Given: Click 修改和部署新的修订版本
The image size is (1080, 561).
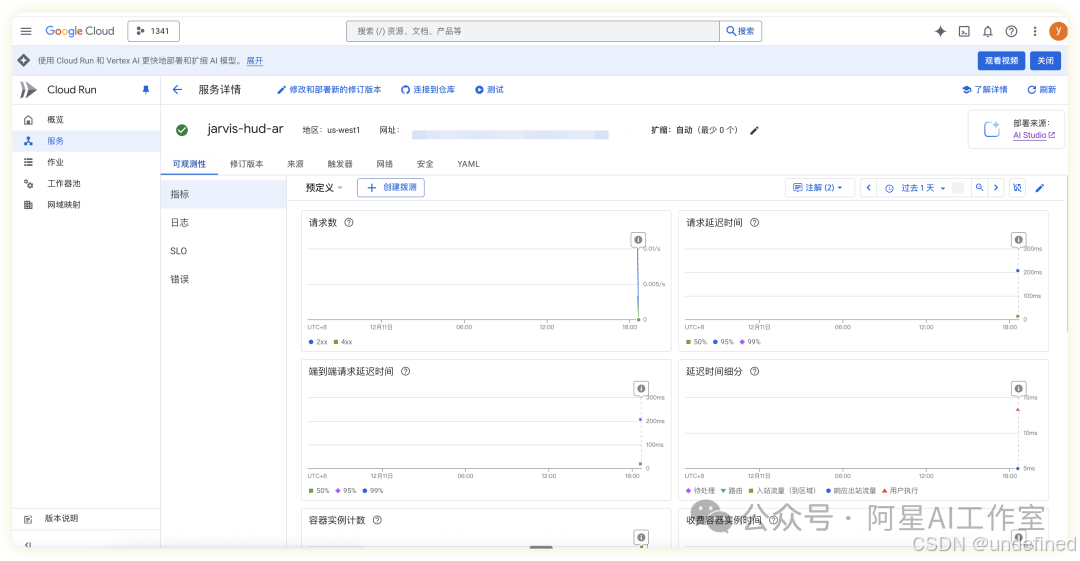Looking at the screenshot, I should pyautogui.click(x=329, y=90).
